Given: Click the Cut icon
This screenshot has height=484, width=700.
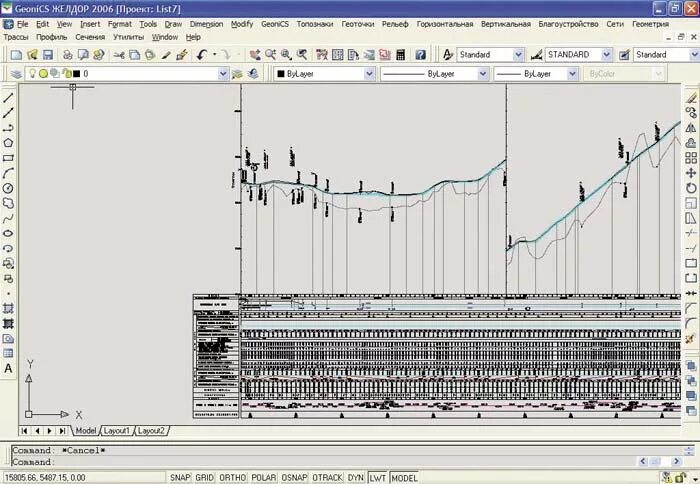Looking at the screenshot, I should click(x=119, y=55).
